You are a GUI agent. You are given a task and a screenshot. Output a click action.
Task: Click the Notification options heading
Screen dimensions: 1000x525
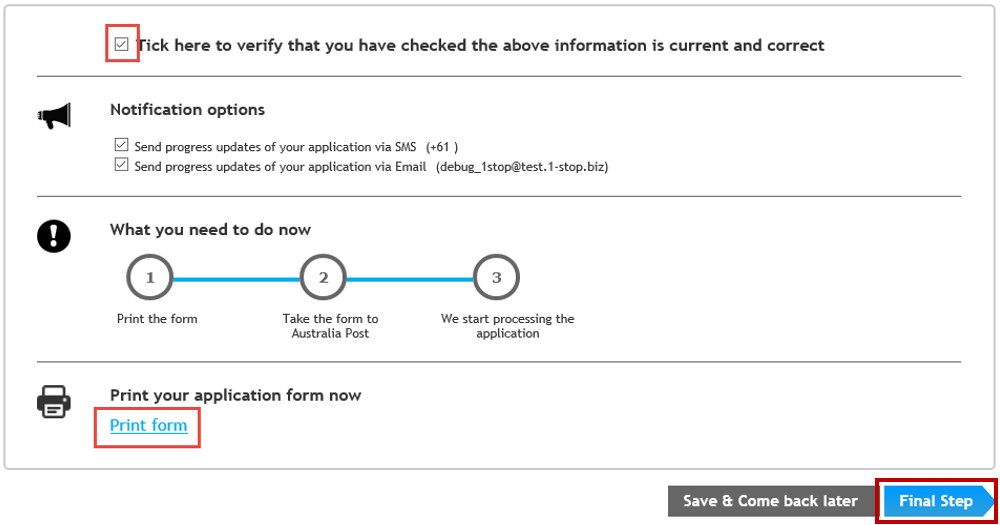188,110
